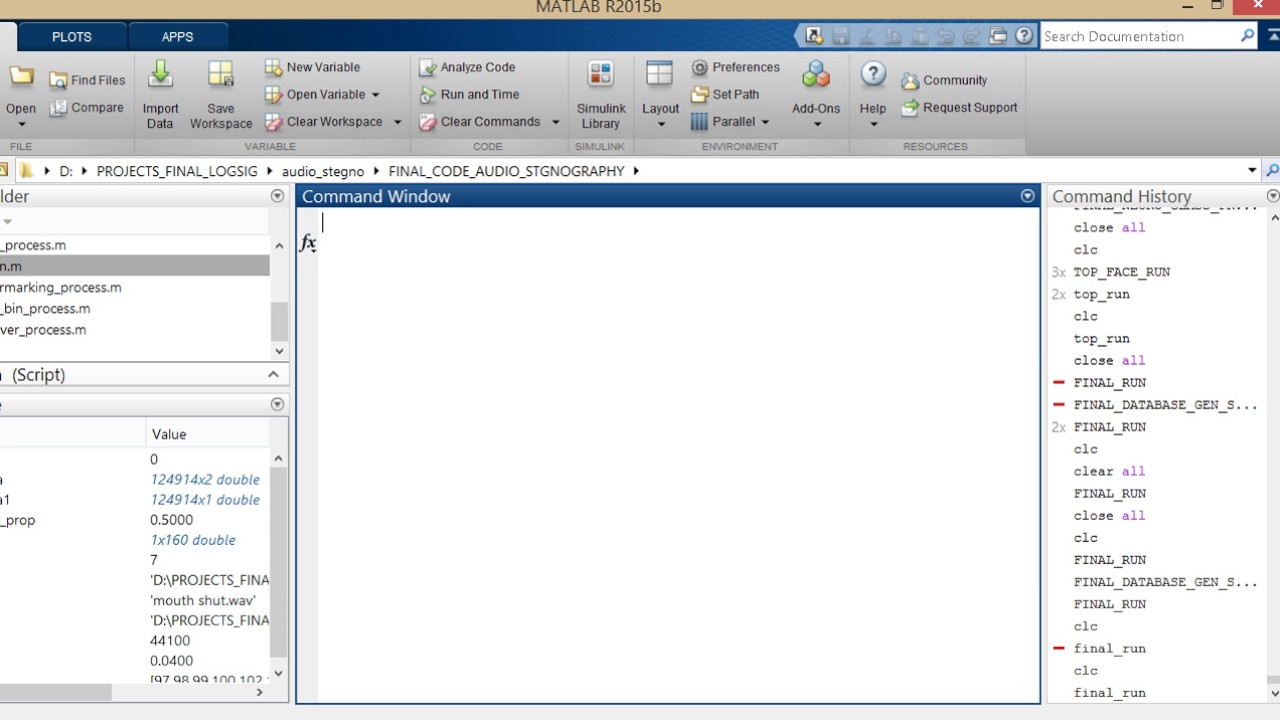
Task: Click the fx function browser icon
Action: [308, 242]
